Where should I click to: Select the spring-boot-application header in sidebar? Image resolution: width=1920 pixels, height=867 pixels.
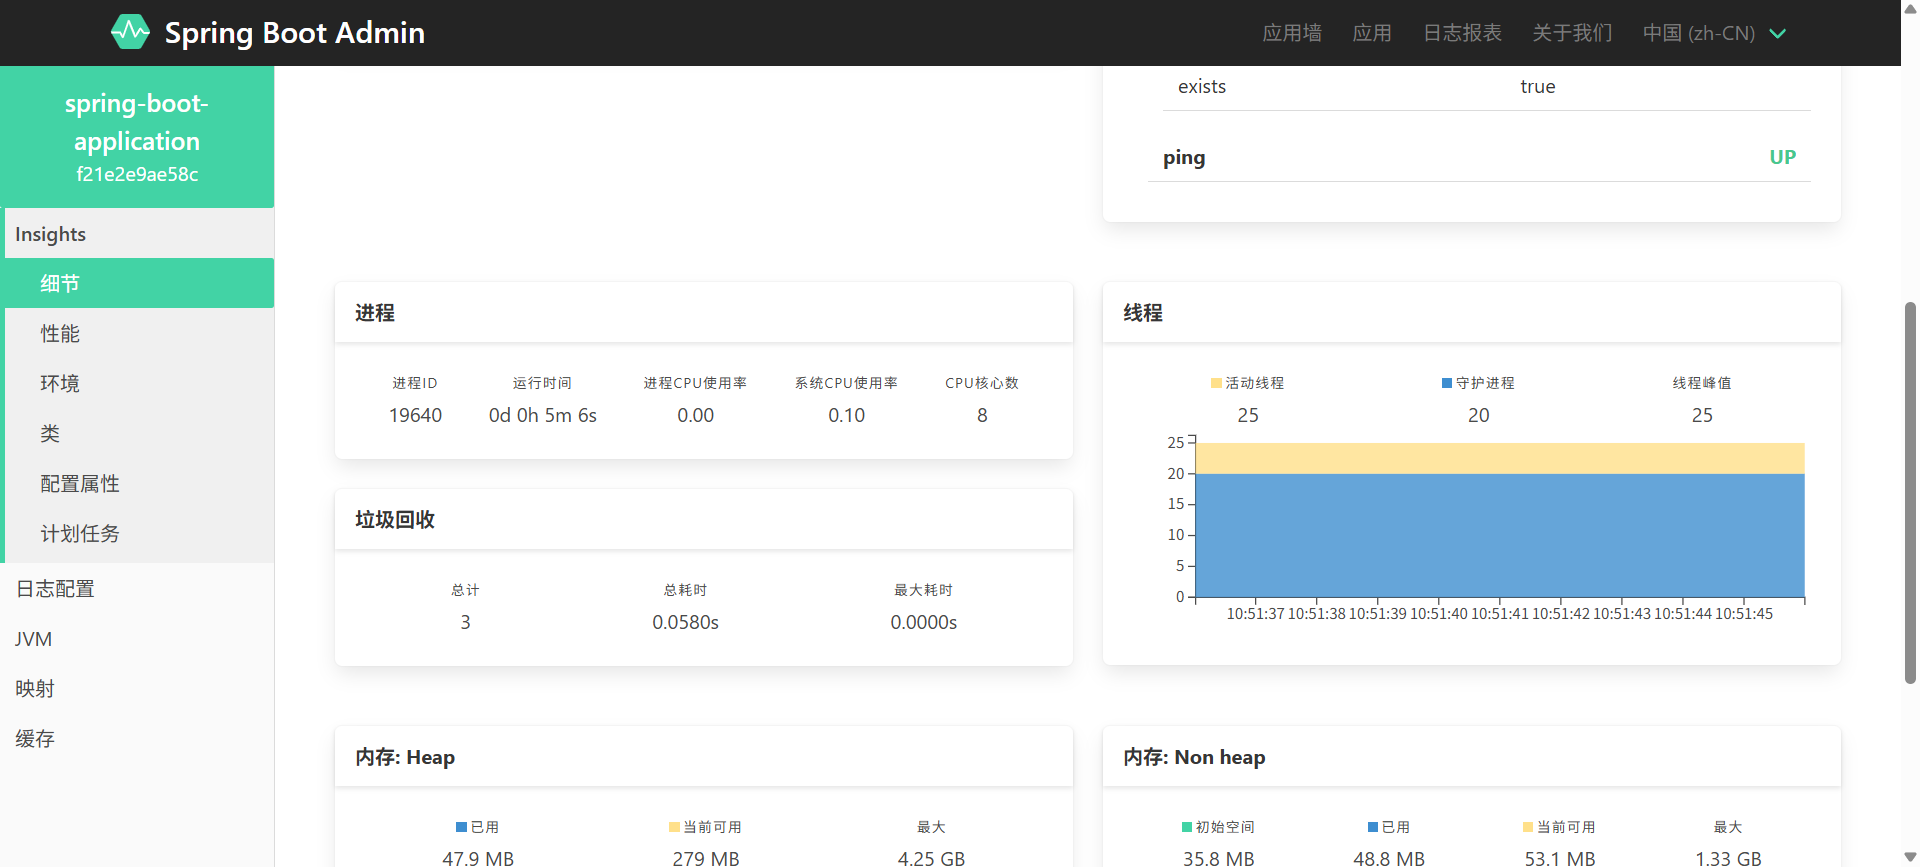click(137, 137)
